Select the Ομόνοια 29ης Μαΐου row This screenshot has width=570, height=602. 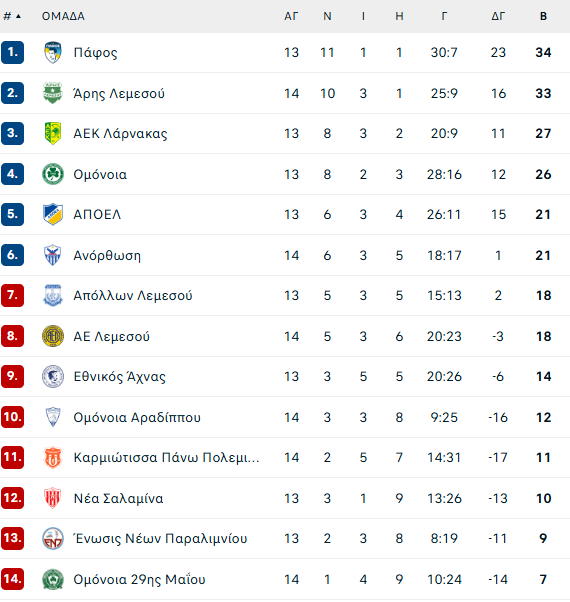[x=285, y=579]
